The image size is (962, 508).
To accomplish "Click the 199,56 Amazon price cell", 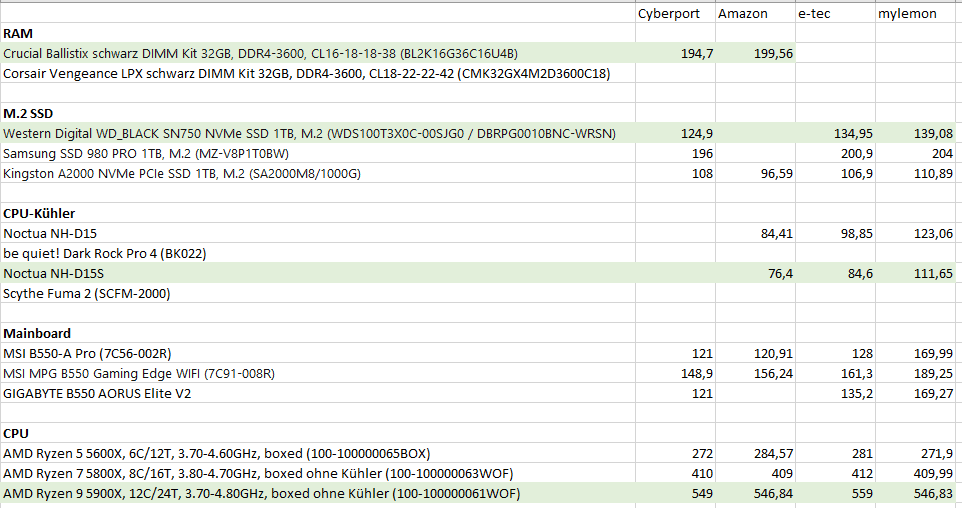I will [755, 53].
